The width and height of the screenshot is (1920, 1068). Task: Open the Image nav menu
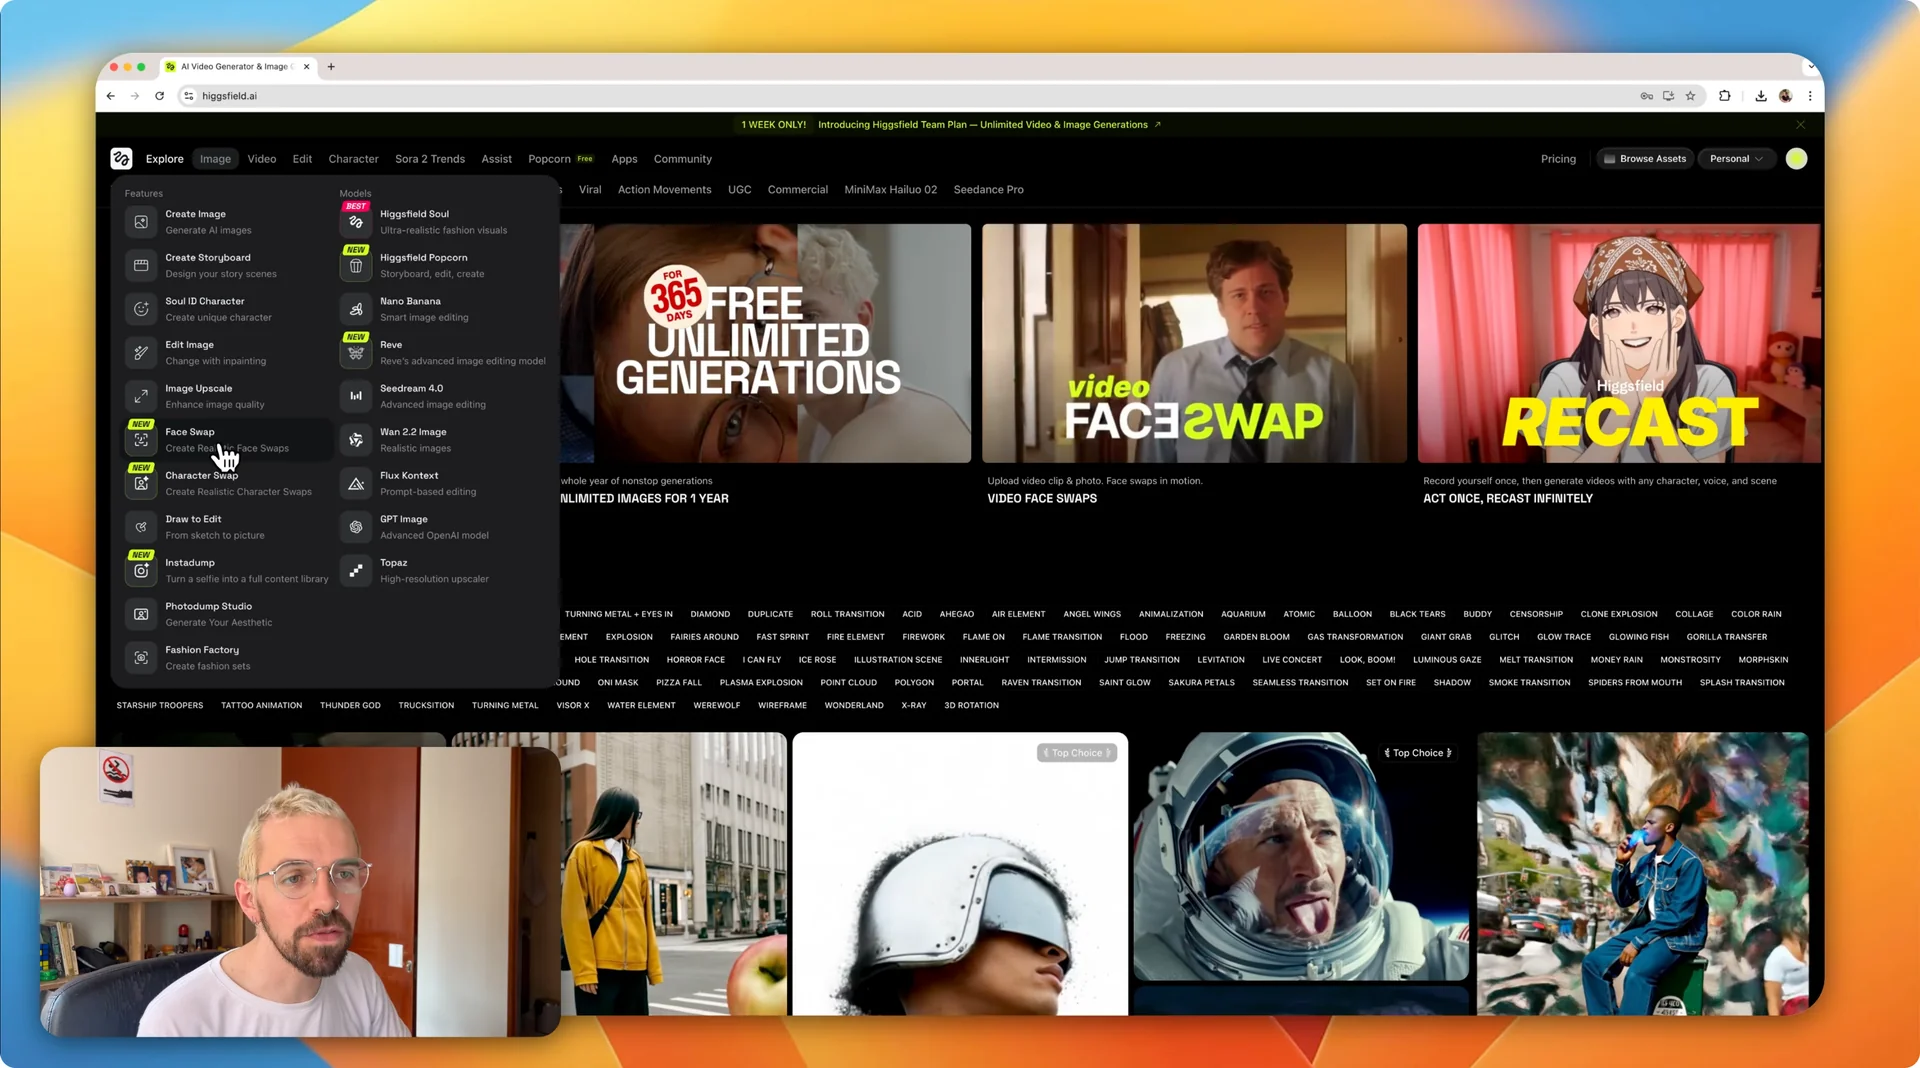[x=215, y=159]
